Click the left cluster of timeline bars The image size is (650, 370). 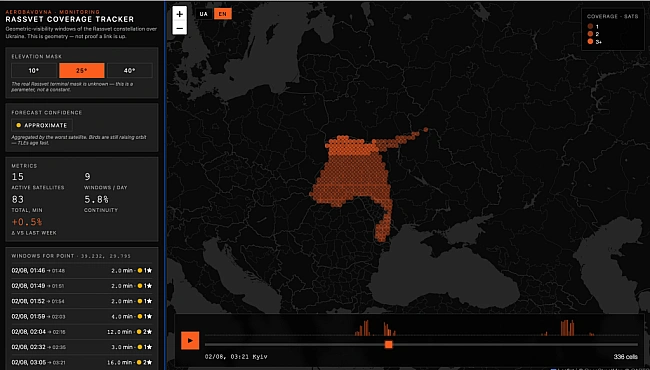375,328
